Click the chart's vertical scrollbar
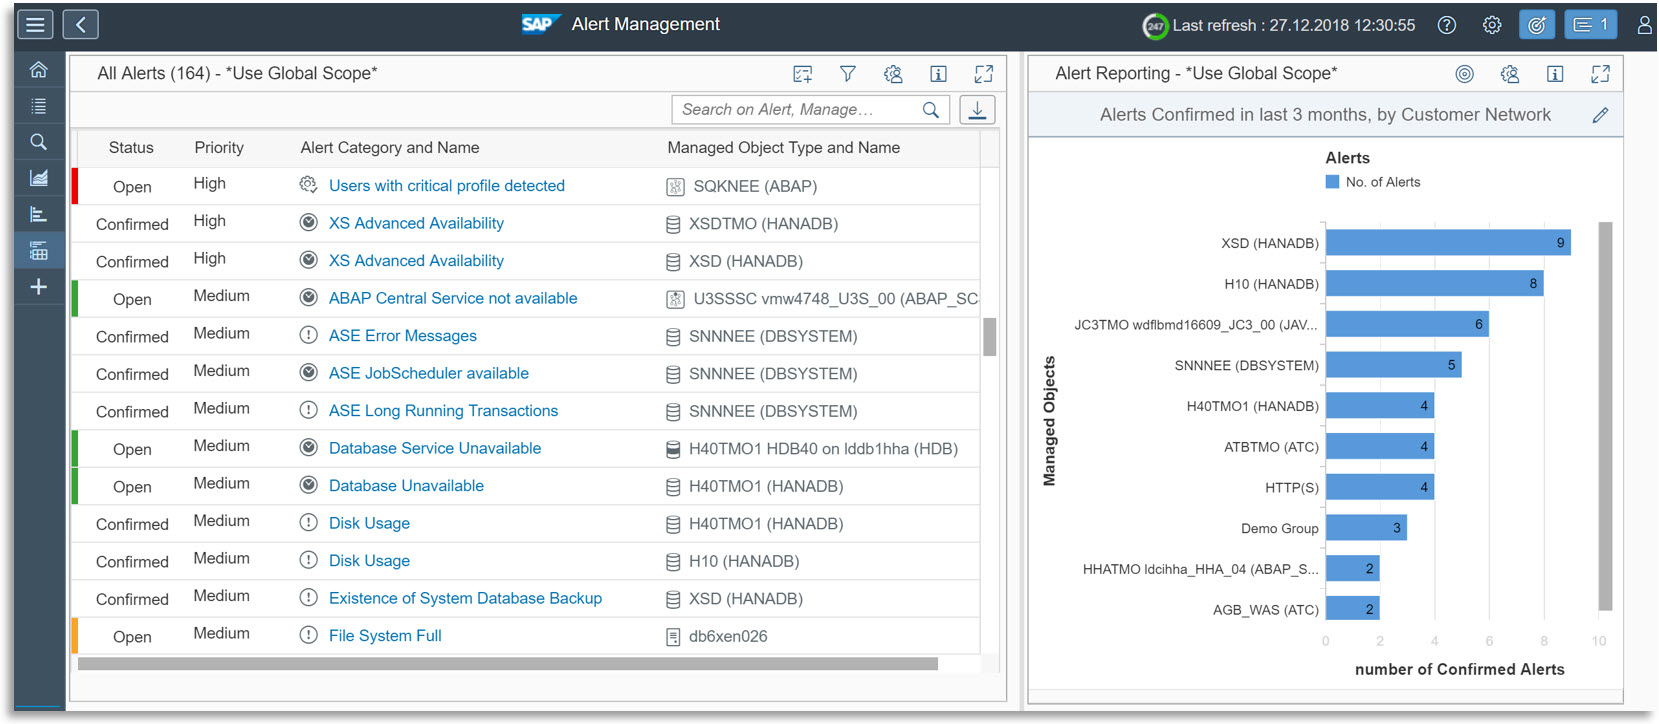 coord(1605,415)
